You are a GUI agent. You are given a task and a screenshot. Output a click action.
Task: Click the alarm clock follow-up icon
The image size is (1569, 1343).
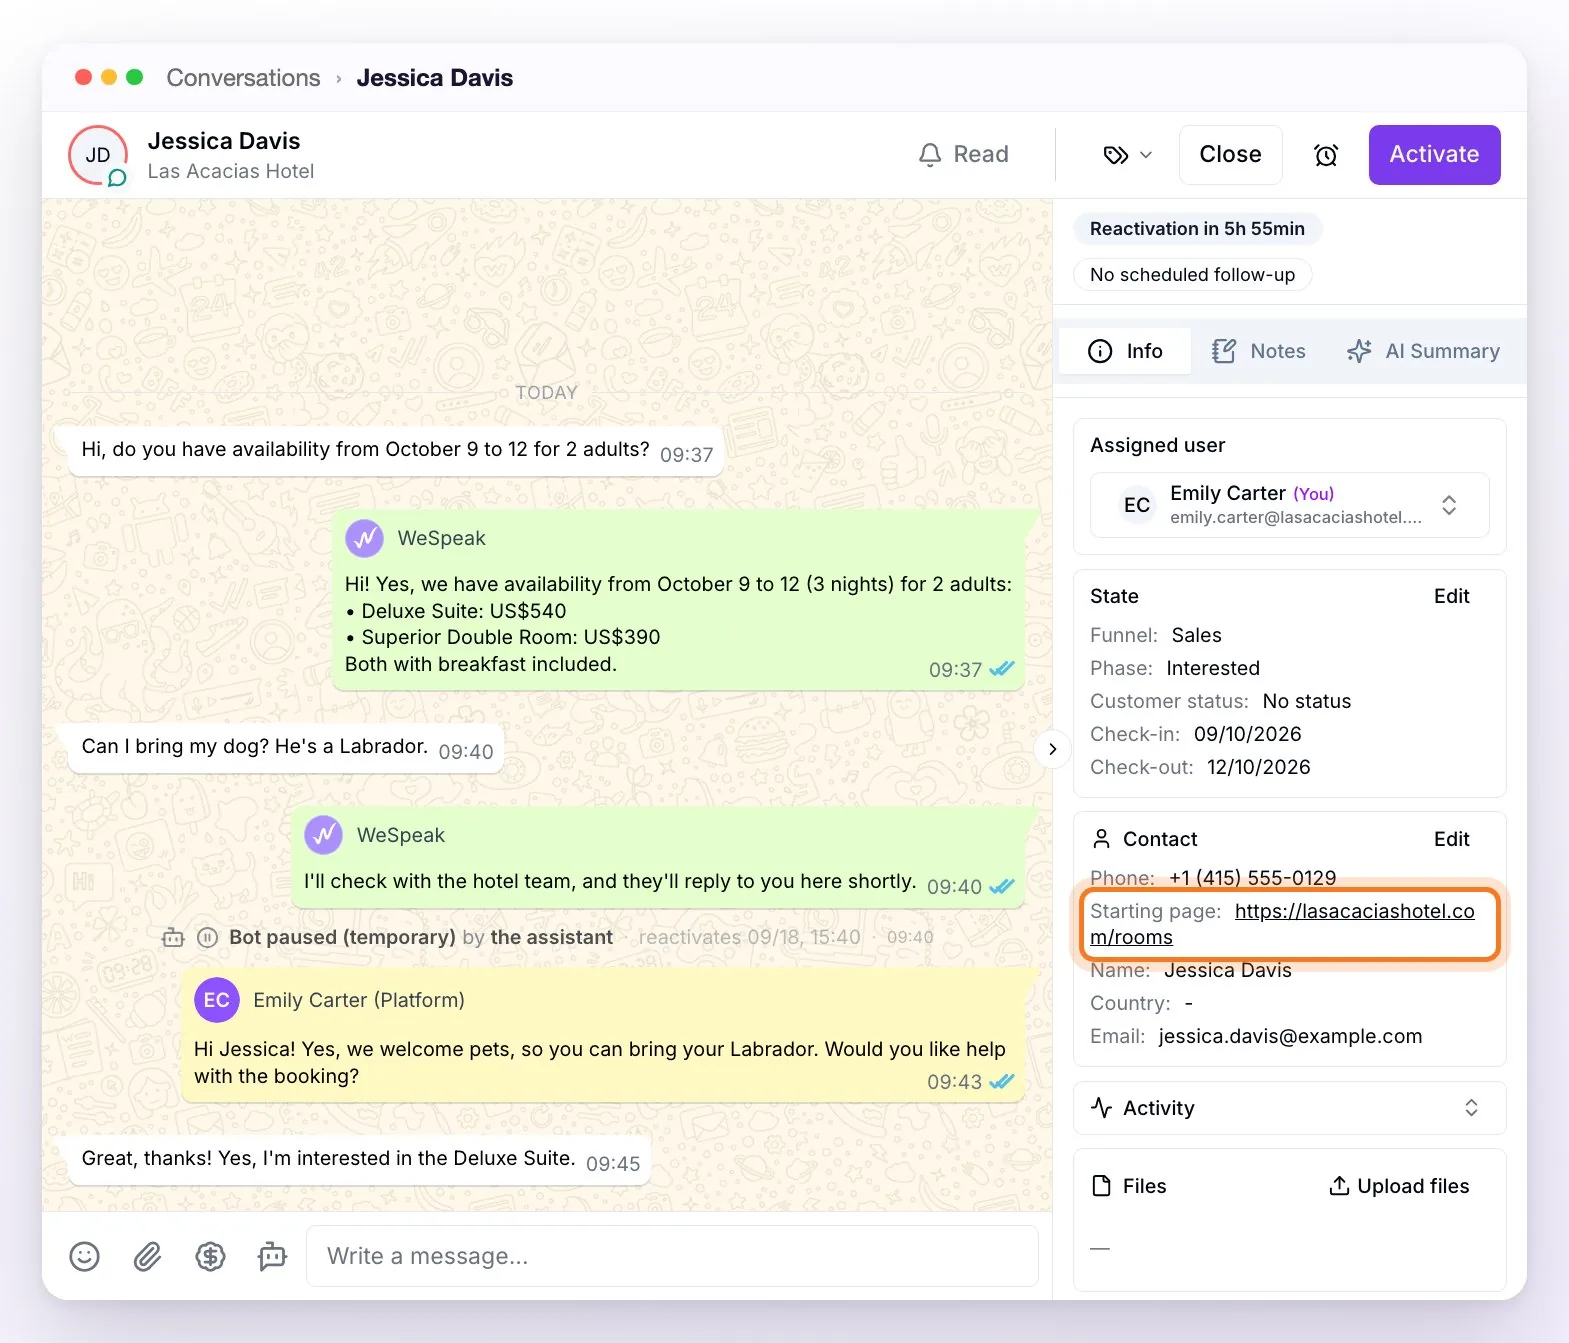tap(1326, 155)
